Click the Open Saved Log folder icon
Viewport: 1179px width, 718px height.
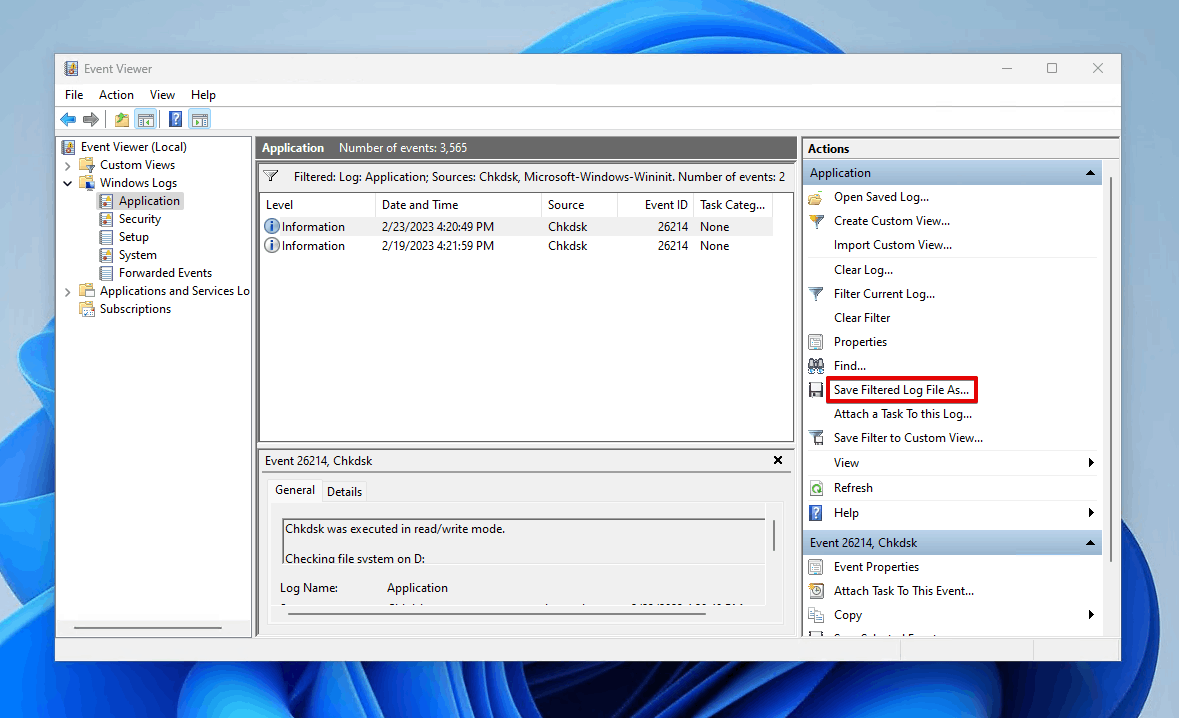(x=816, y=197)
